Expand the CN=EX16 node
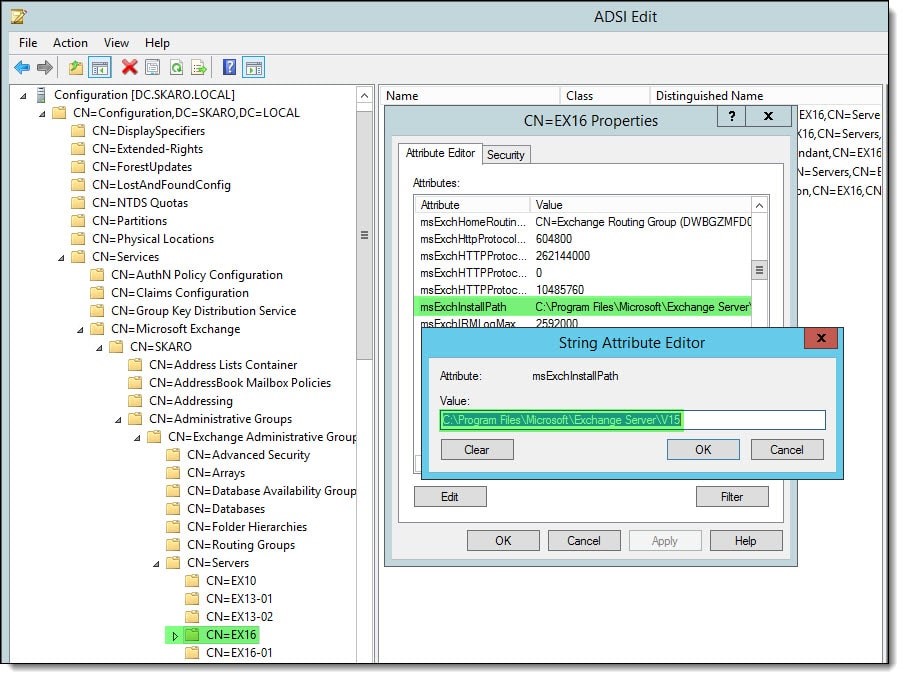904x679 pixels. click(175, 636)
